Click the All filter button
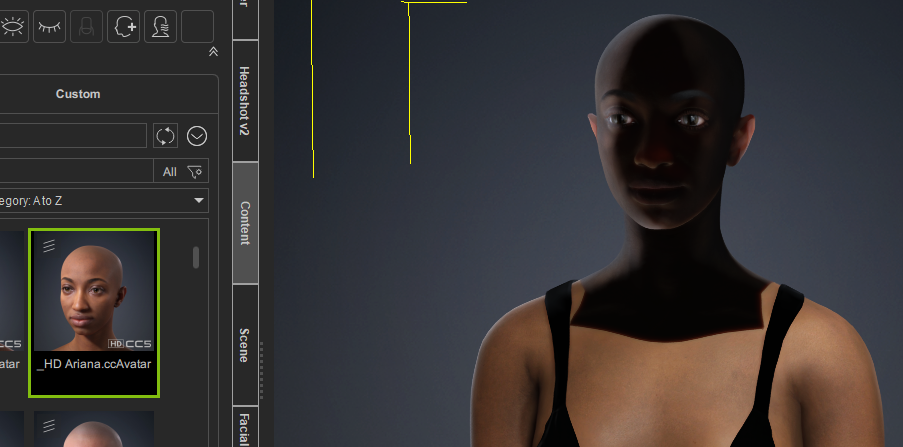Viewport: 903px width, 447px height. (170, 172)
